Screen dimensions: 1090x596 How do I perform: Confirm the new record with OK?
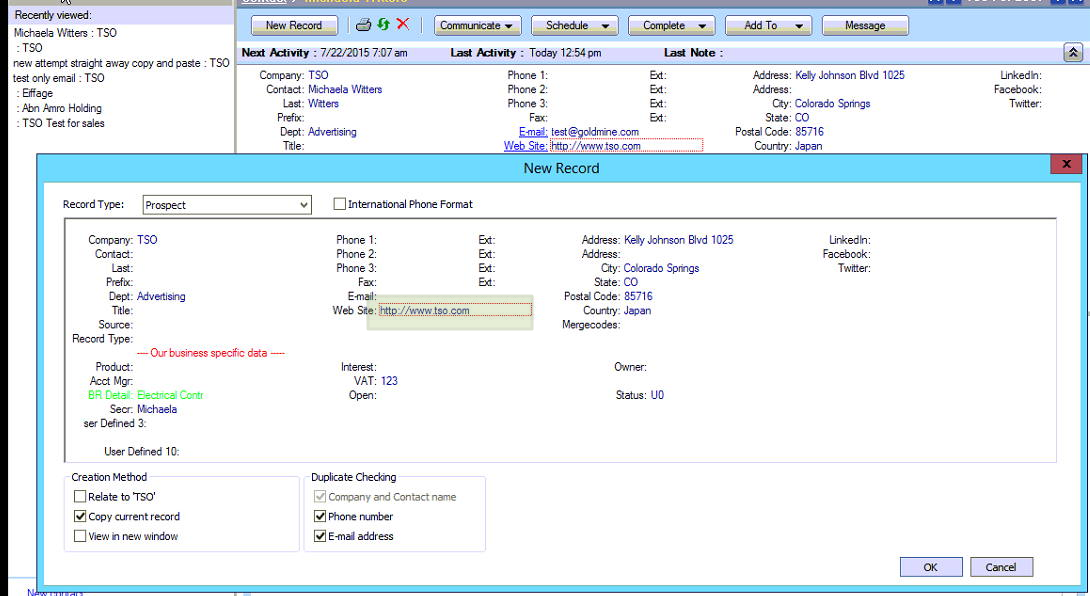(930, 566)
